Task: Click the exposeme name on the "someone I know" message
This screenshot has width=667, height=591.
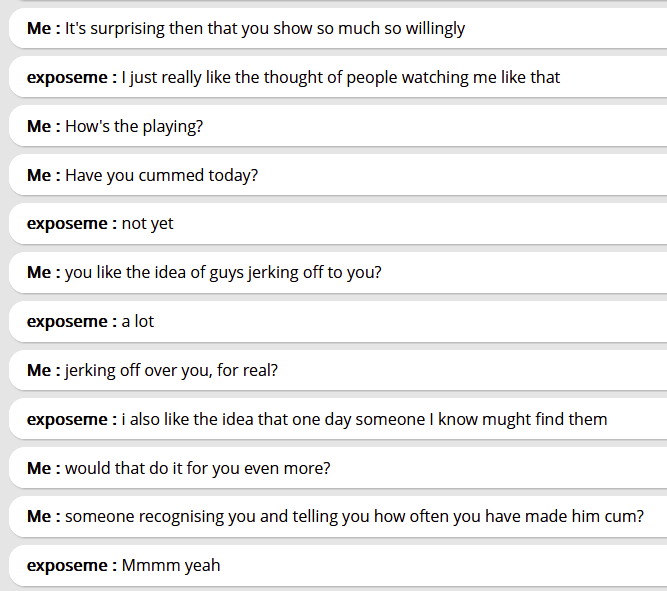Action: (72, 419)
